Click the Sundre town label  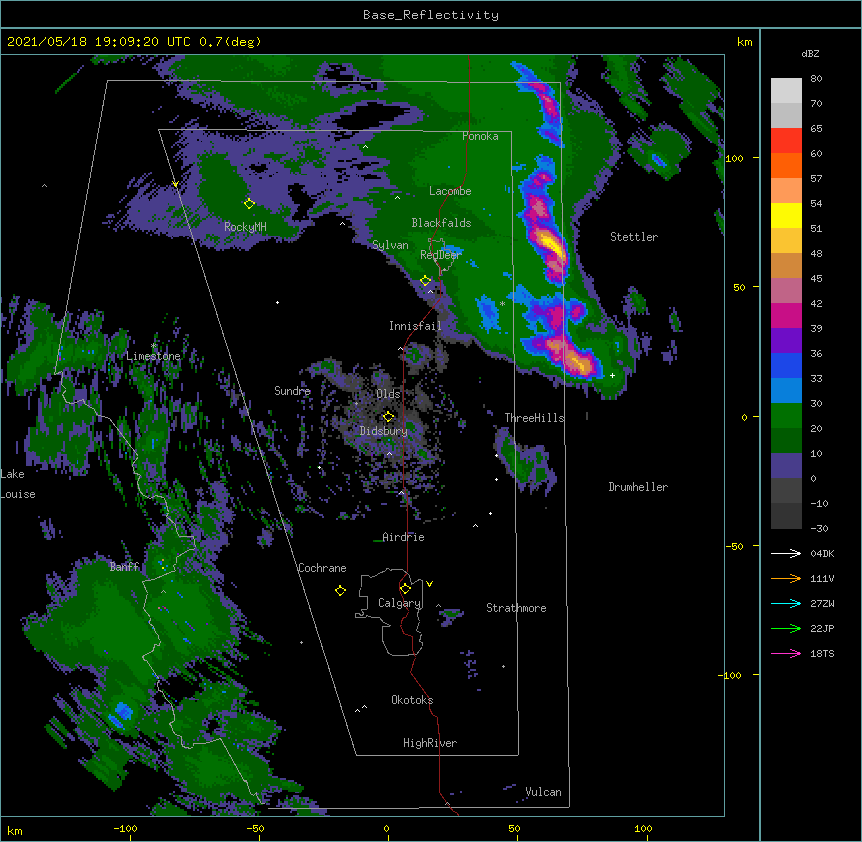292,391
